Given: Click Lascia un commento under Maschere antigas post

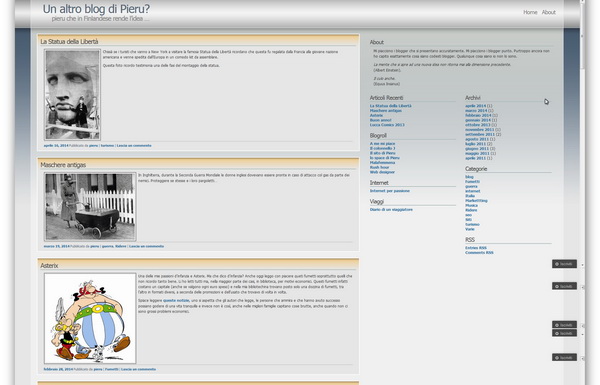Looking at the screenshot, I should pos(147,246).
